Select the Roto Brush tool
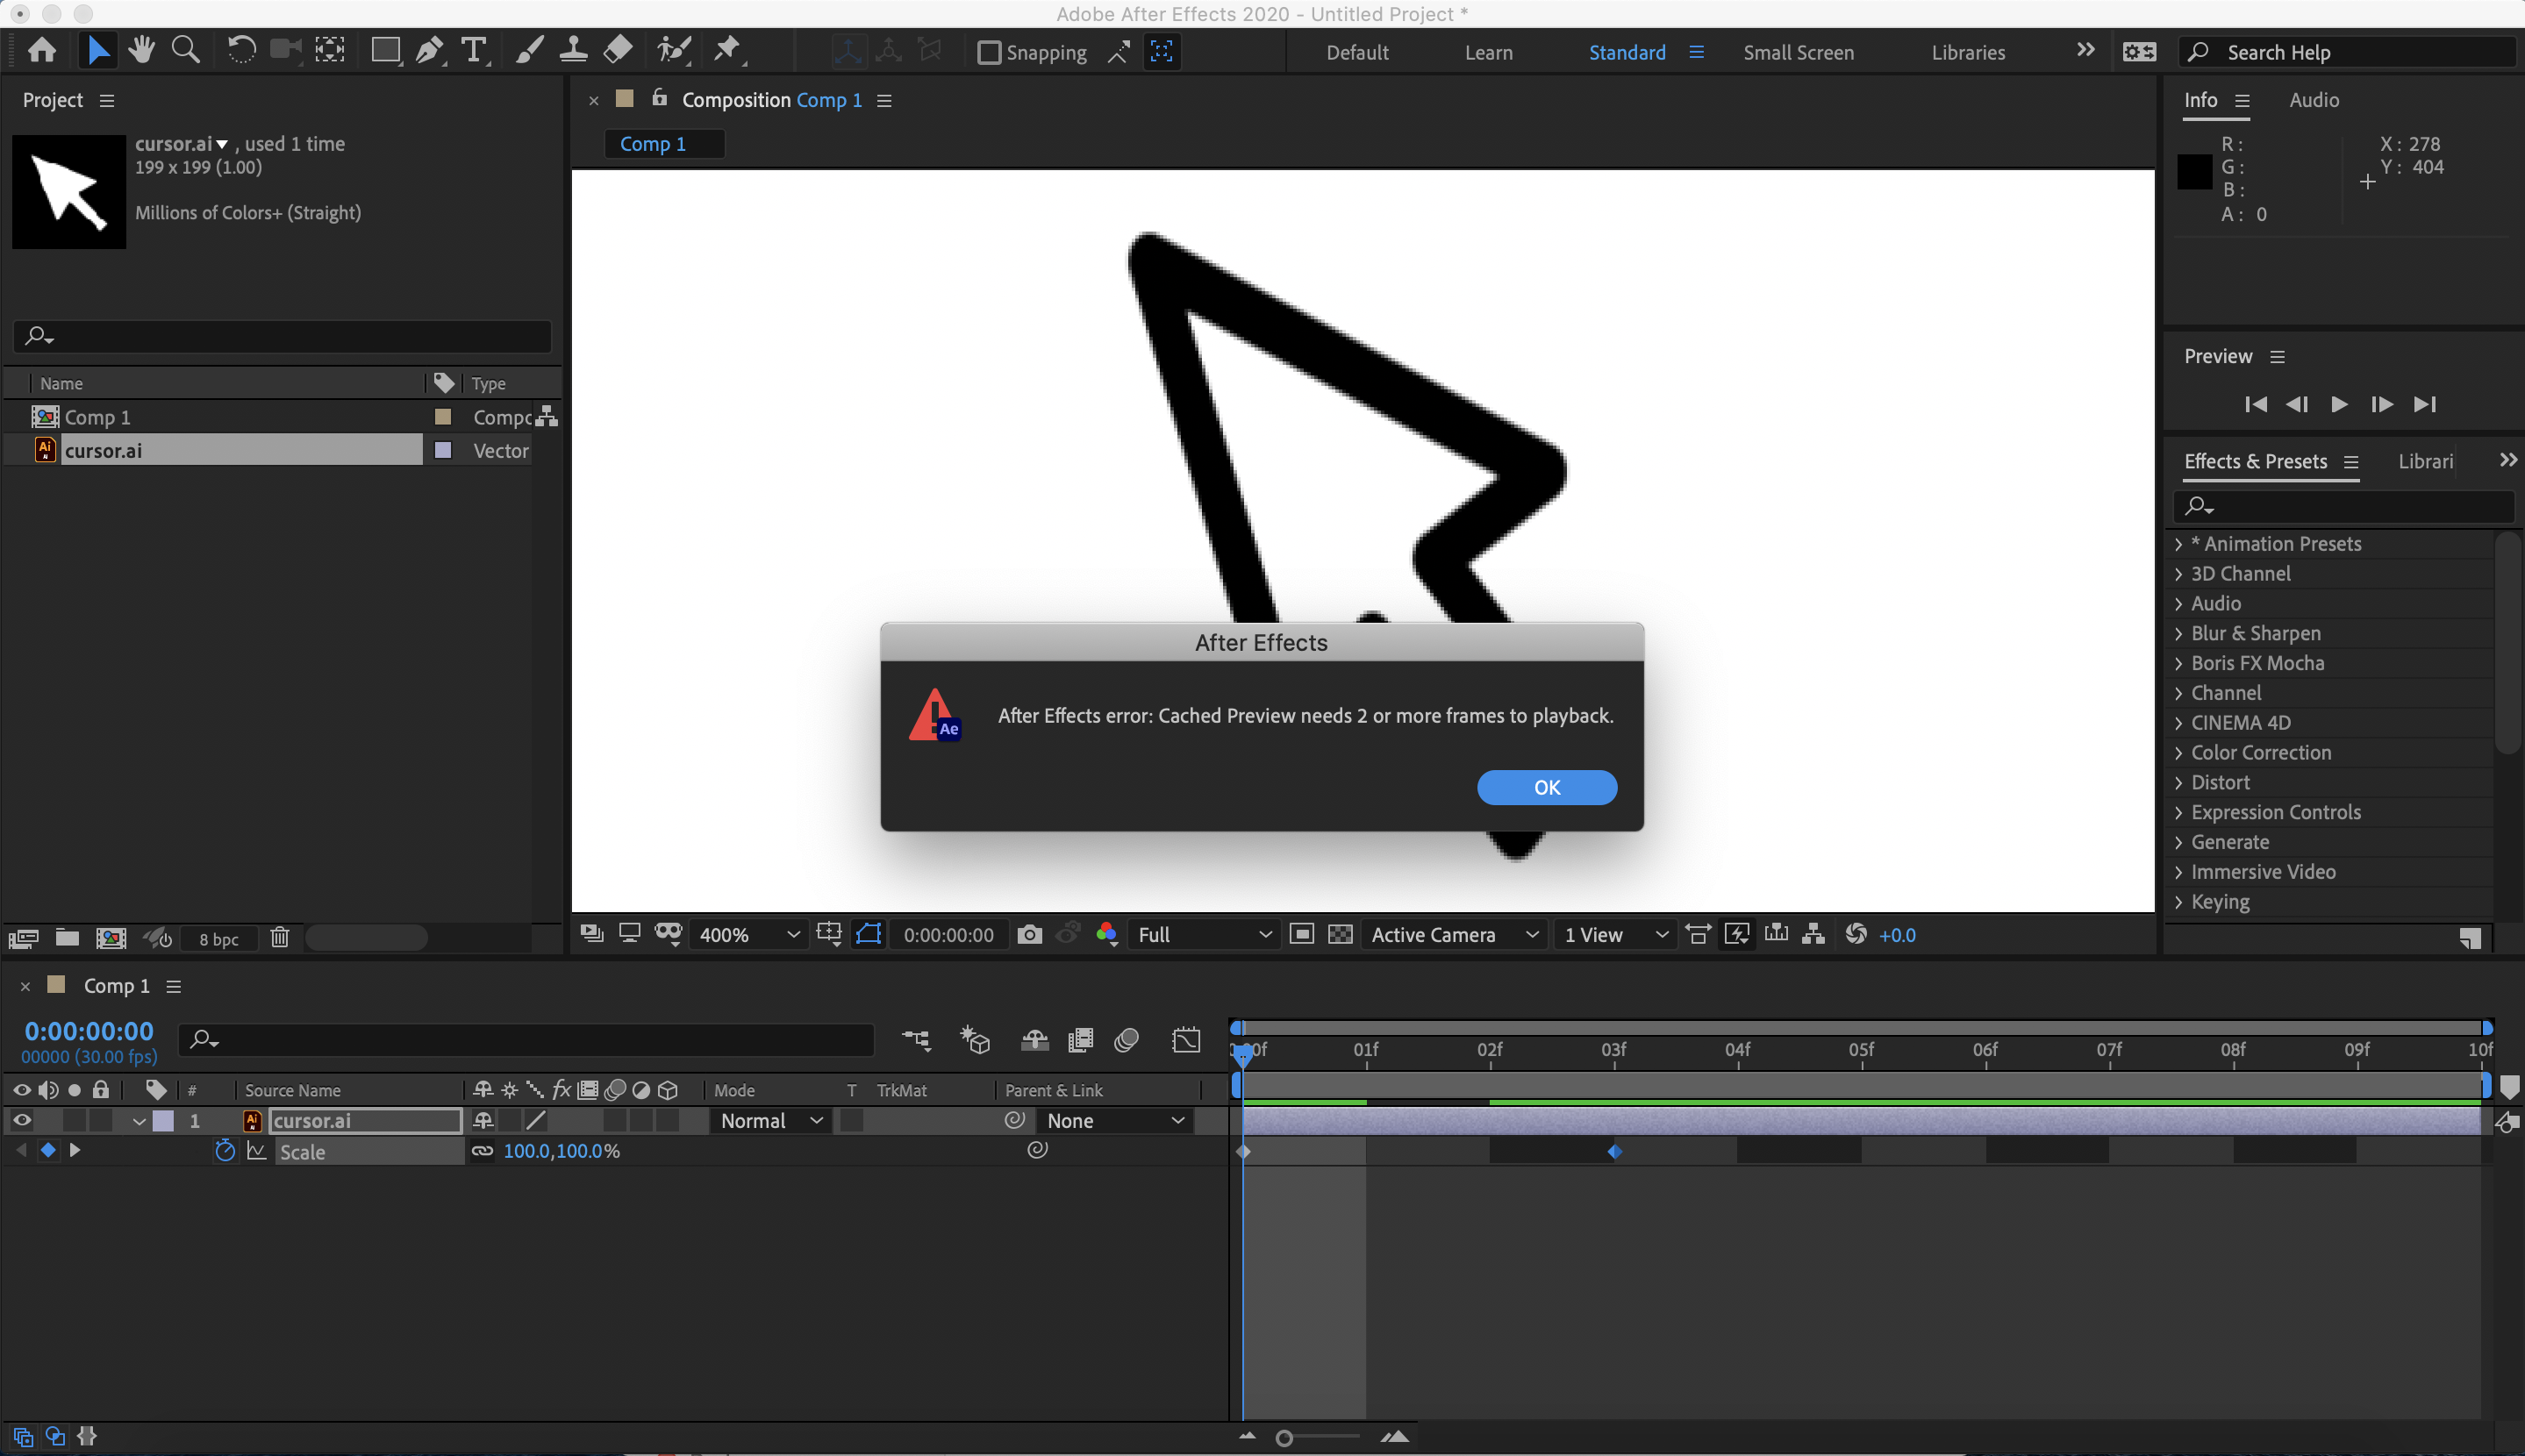The image size is (2525, 1456). point(673,49)
